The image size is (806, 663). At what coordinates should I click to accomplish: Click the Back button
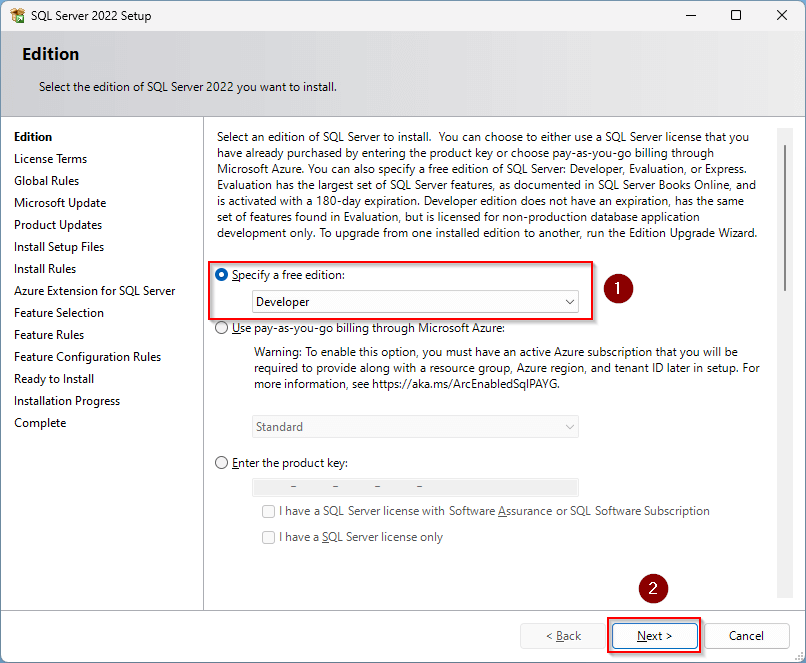click(x=563, y=636)
